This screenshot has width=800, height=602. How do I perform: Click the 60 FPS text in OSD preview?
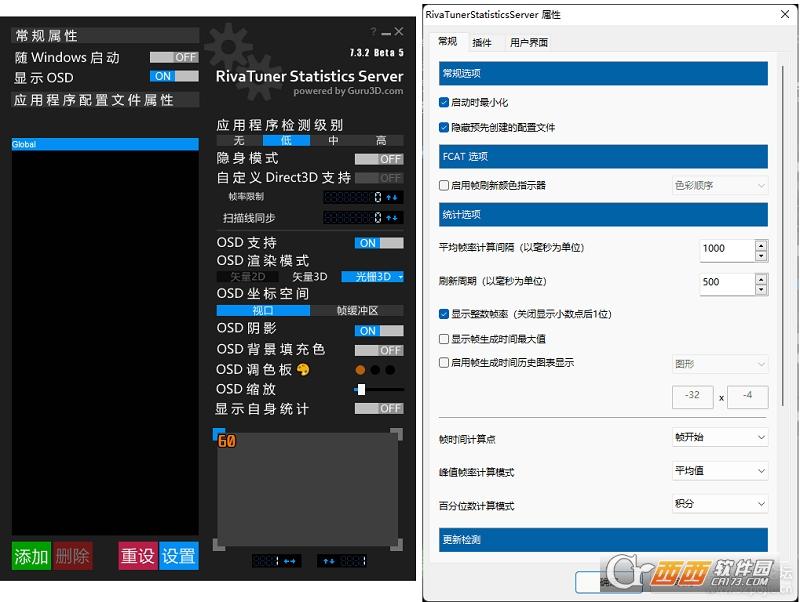click(x=227, y=441)
